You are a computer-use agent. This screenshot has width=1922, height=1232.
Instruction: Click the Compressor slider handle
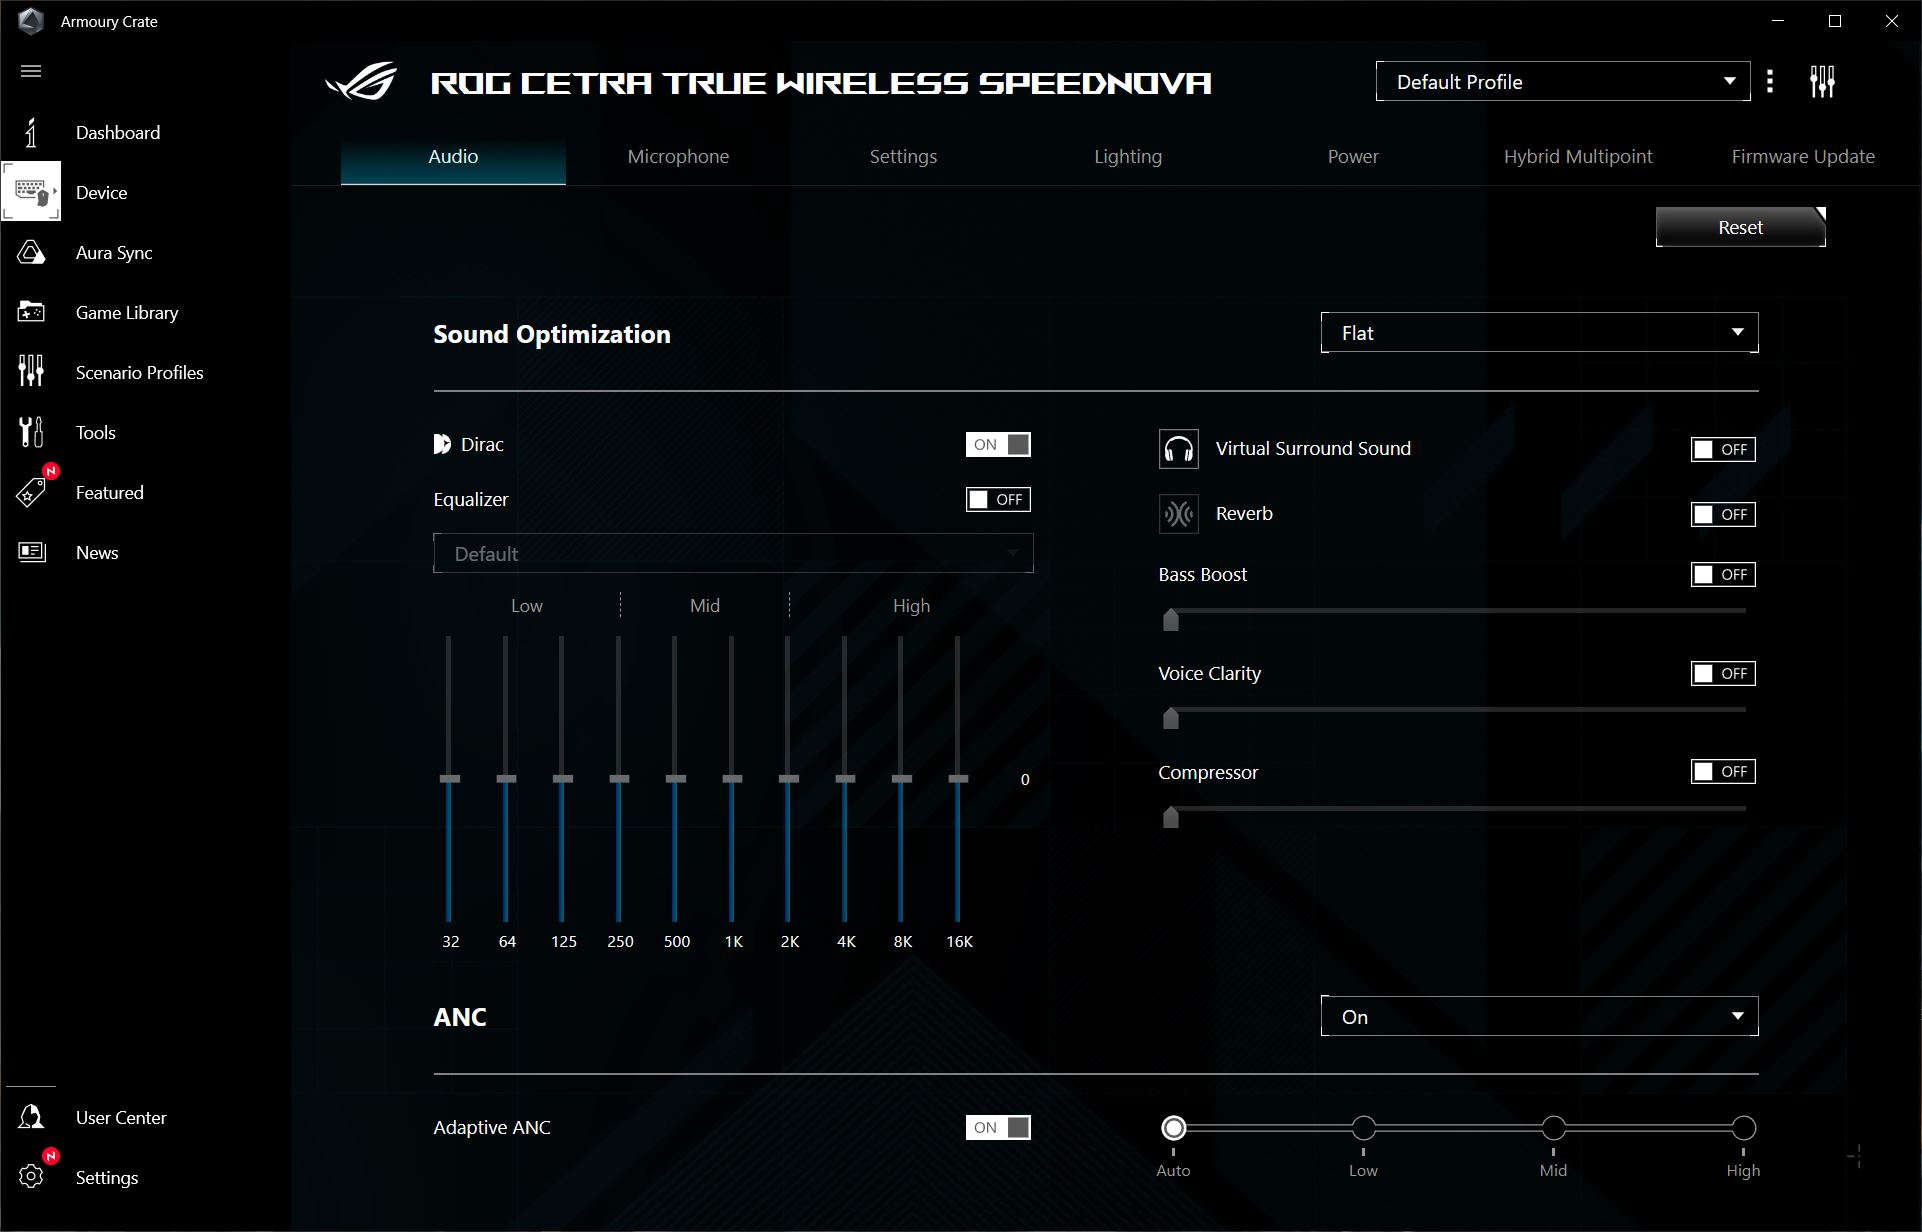1171,817
